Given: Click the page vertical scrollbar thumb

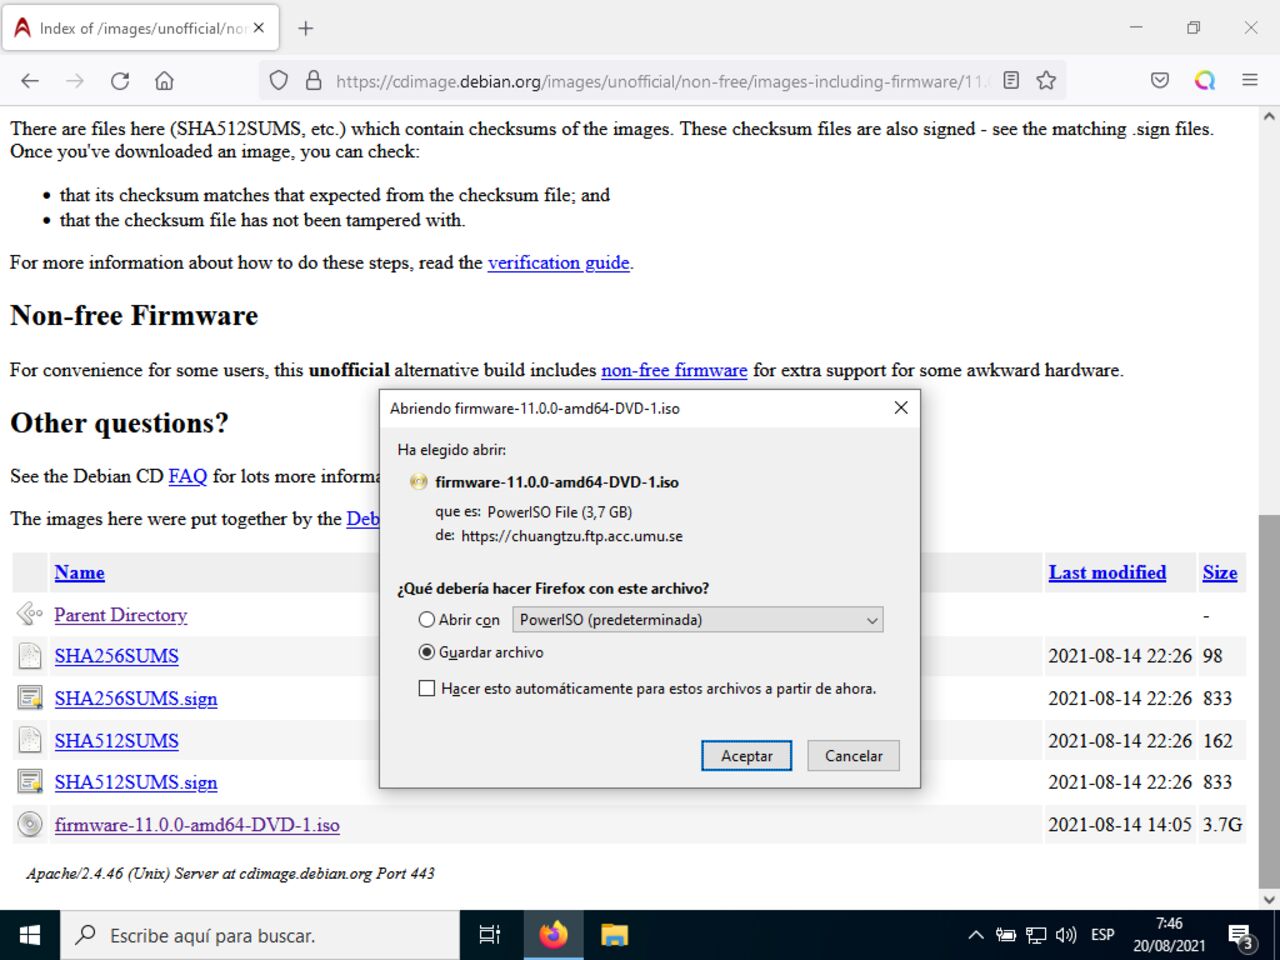Looking at the screenshot, I should click(x=1269, y=700).
